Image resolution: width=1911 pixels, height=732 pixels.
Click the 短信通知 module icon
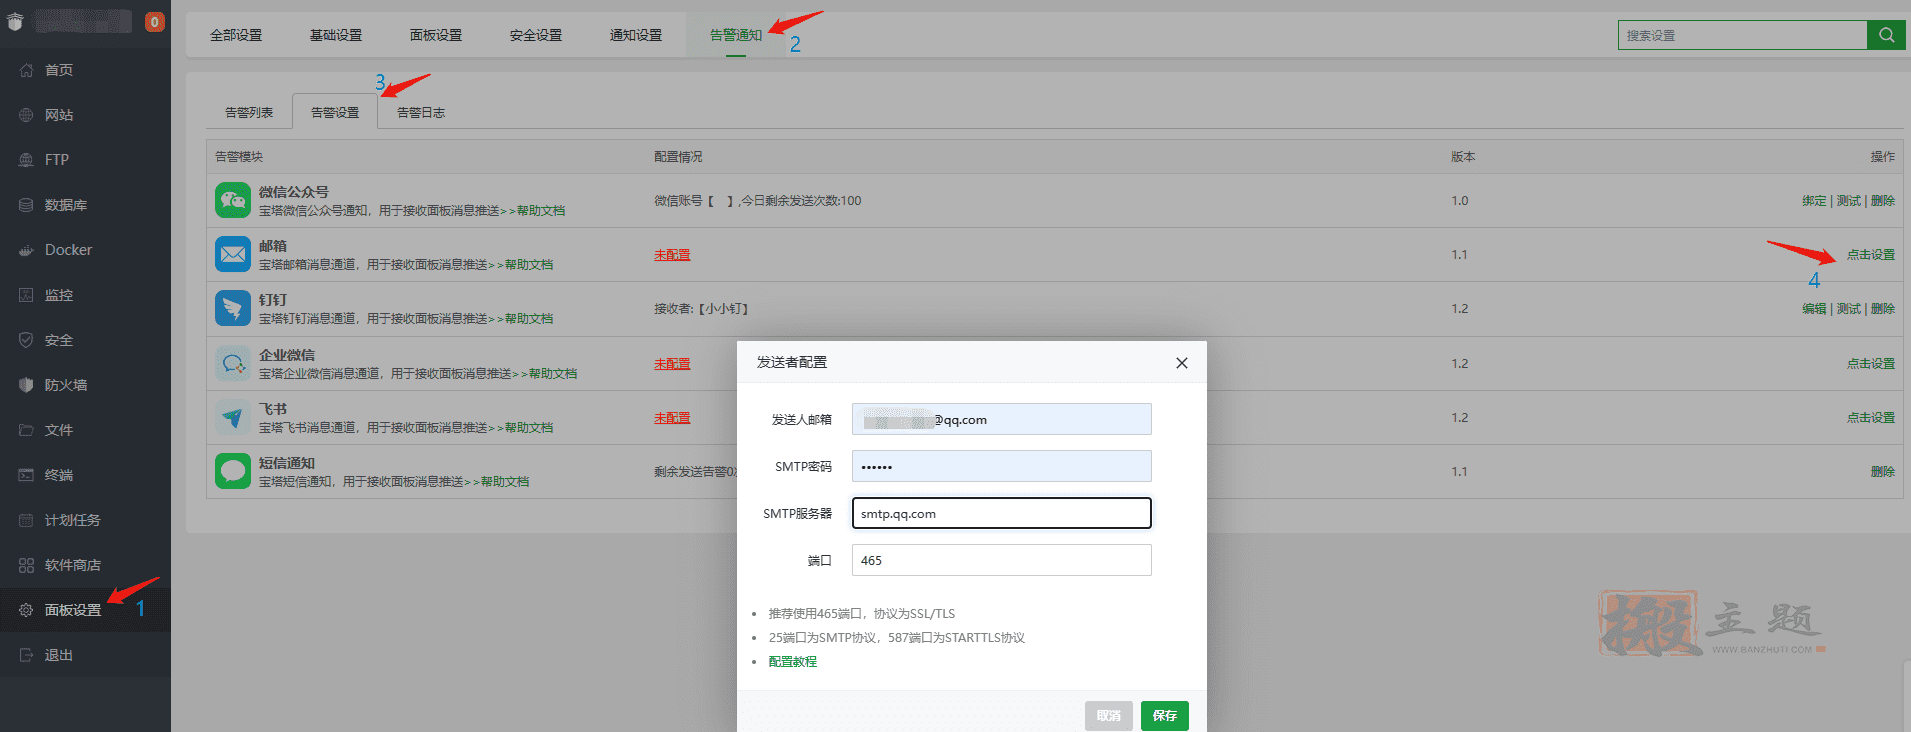pyautogui.click(x=233, y=471)
